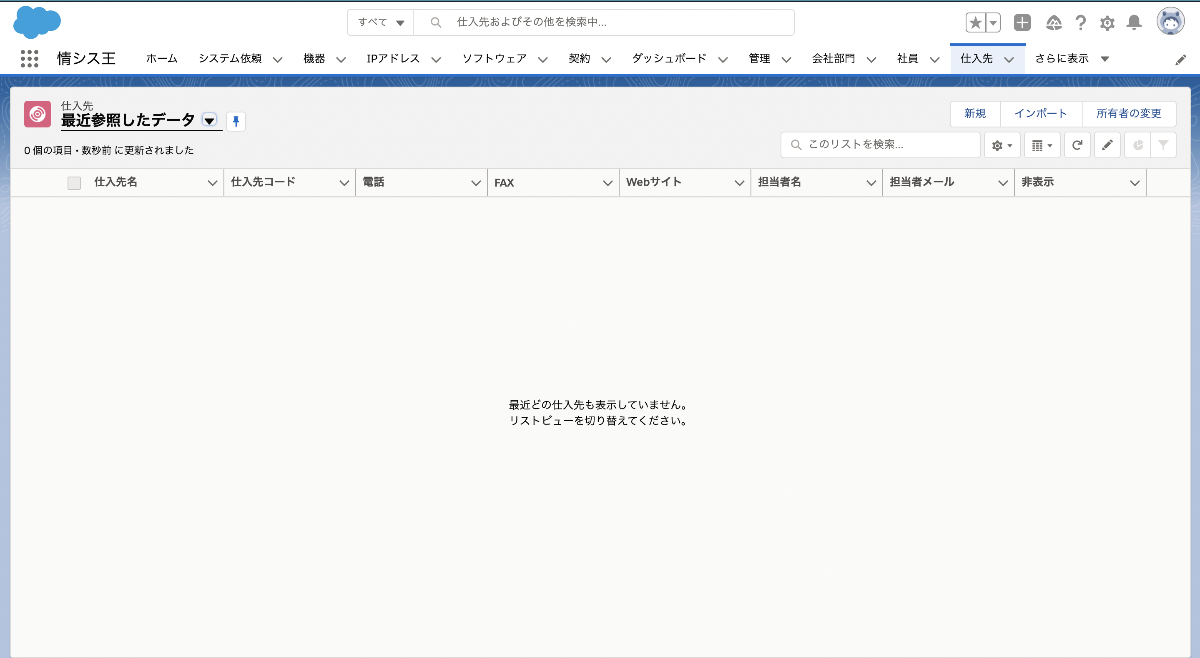Open the user profile avatar
The image size is (1200, 658).
pos(1171,21)
